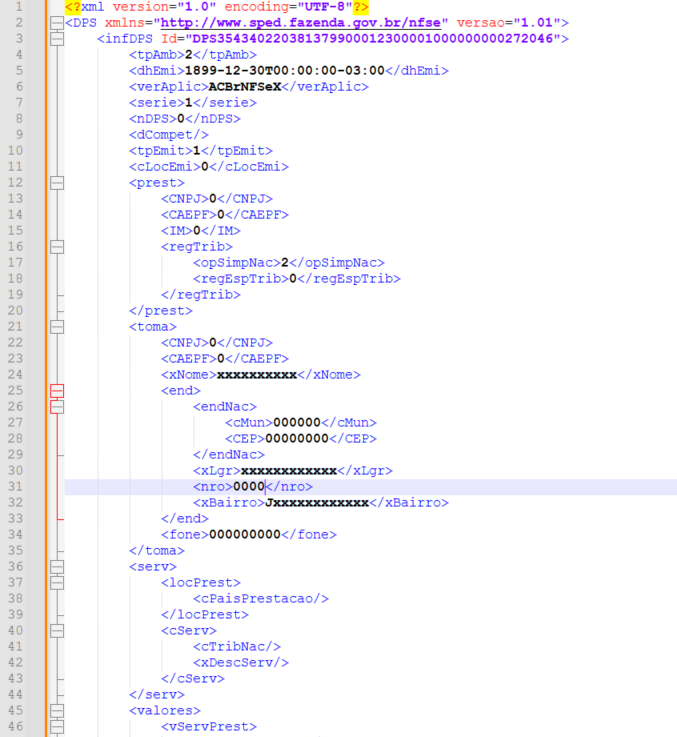Click the CEP value 00000000
Screen dimensions: 677x737
pyautogui.click(x=297, y=439)
